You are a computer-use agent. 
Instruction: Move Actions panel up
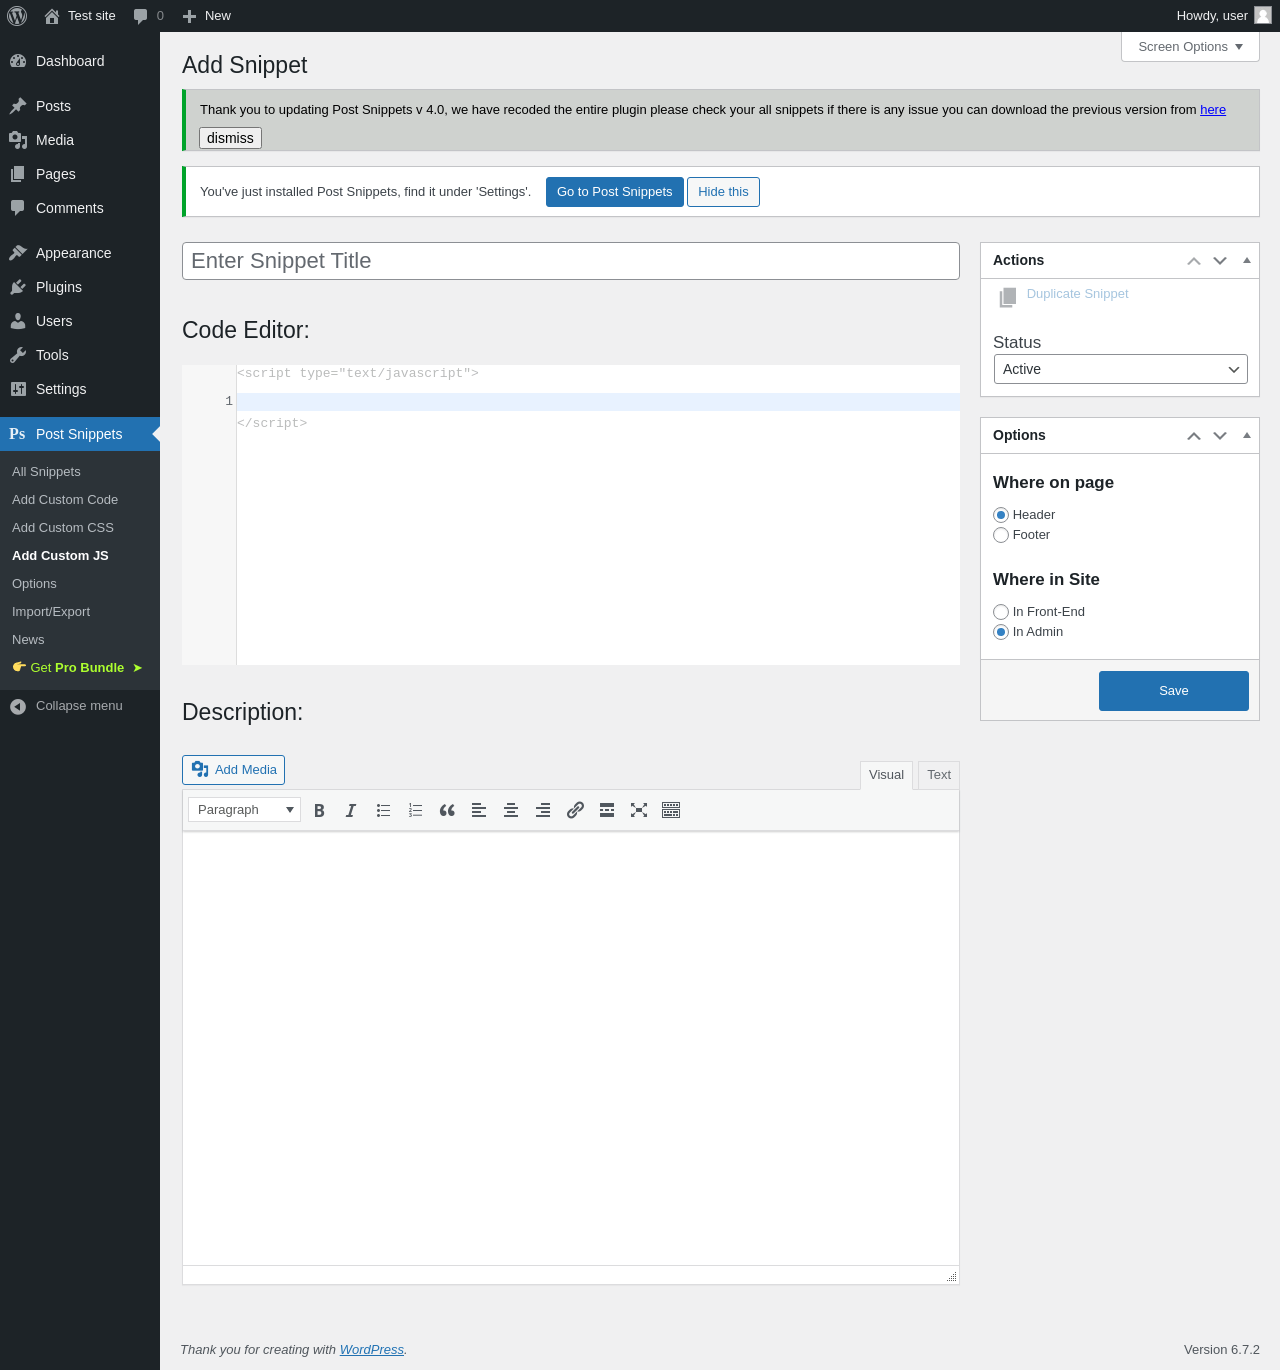coord(1194,261)
